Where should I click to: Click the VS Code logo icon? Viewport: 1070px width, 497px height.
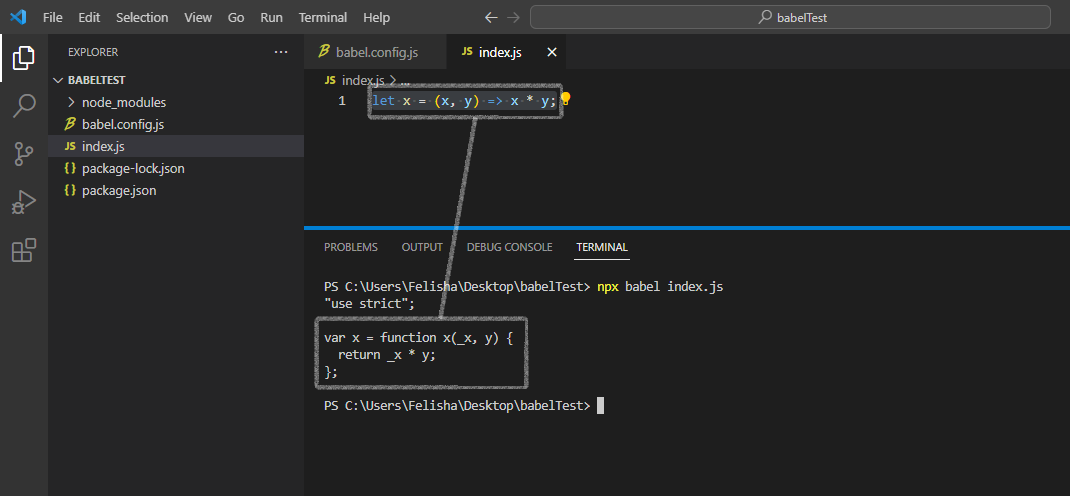click(18, 17)
